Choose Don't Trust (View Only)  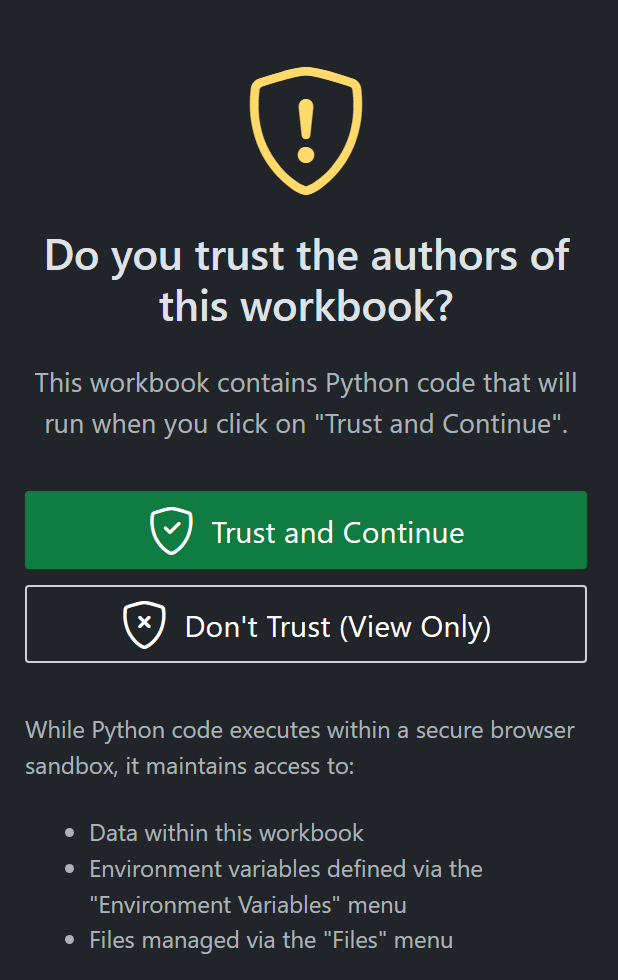pyautogui.click(x=306, y=624)
